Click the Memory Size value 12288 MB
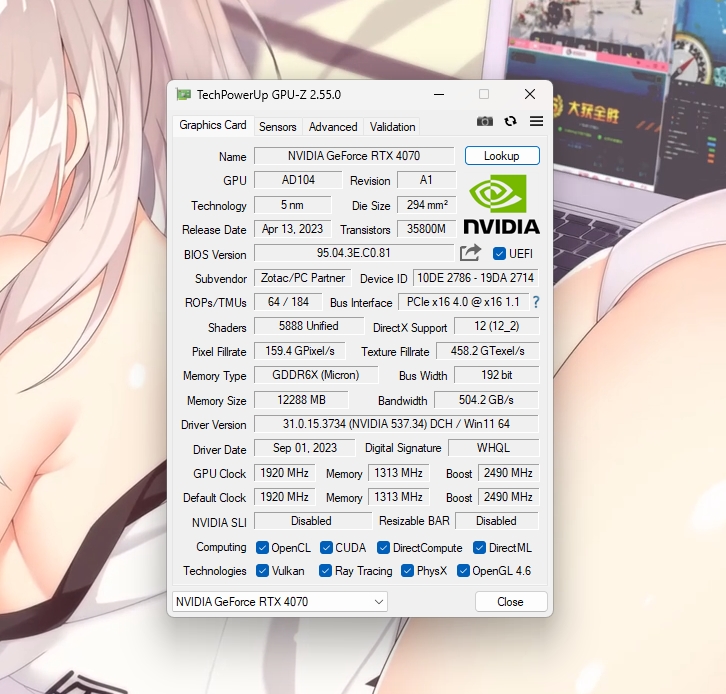Image resolution: width=726 pixels, height=694 pixels. 301,400
